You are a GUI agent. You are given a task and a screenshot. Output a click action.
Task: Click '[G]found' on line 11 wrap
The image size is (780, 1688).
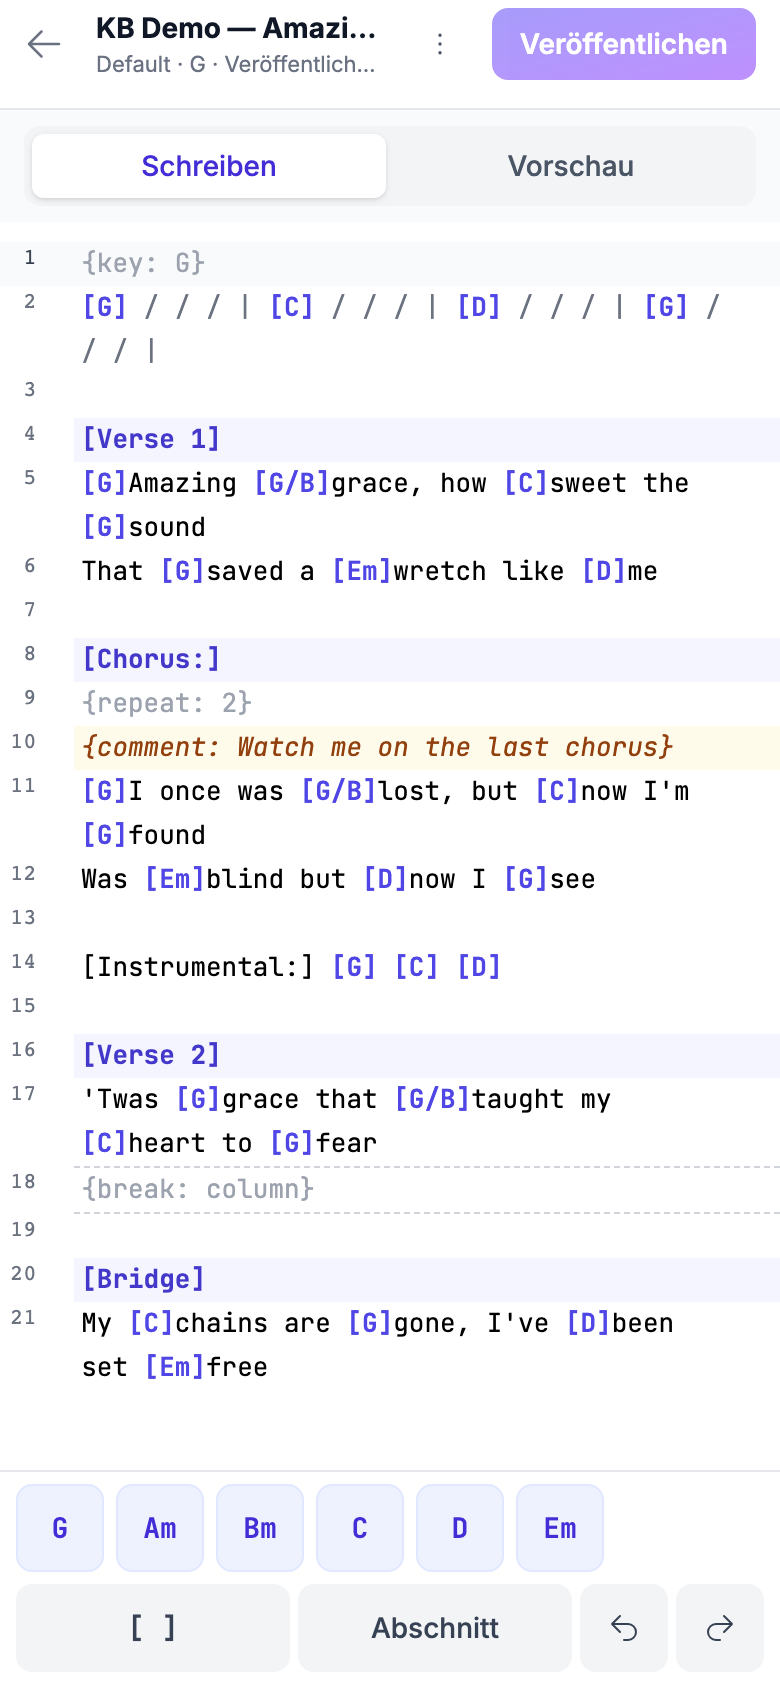(x=144, y=835)
